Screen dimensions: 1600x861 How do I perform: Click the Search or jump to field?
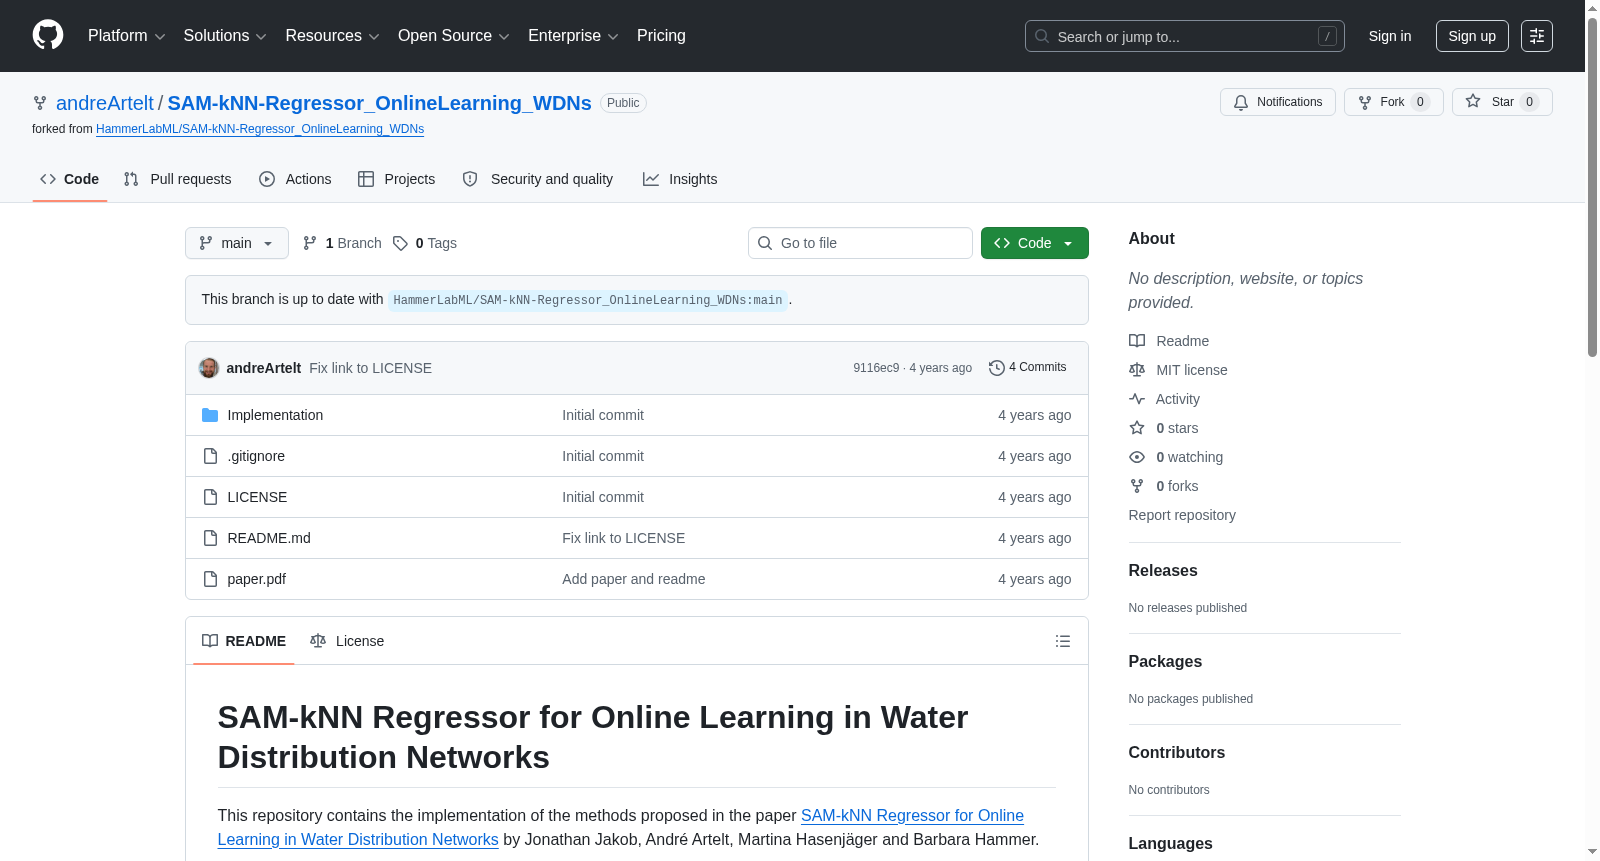click(1185, 36)
